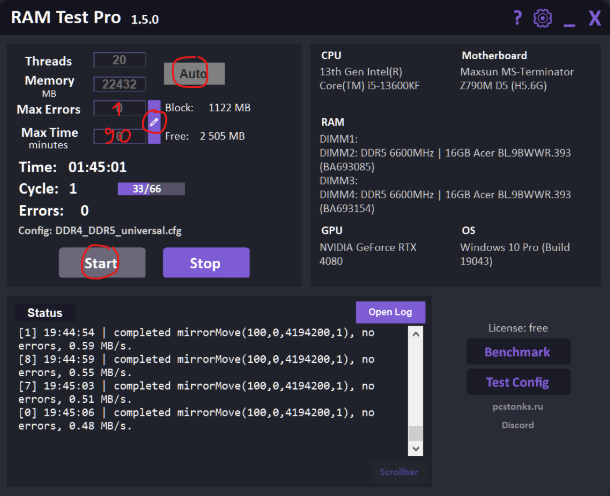Click the Memory MB input field

(119, 84)
